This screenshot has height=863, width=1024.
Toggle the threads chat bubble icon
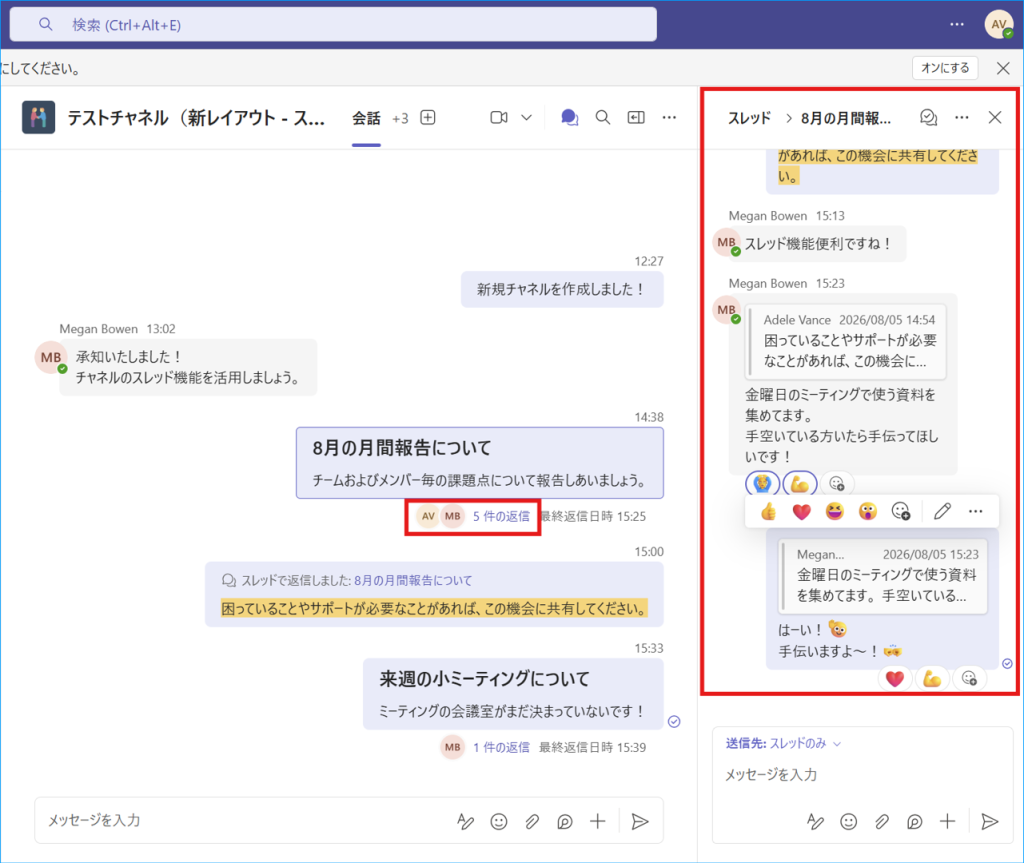click(x=569, y=118)
